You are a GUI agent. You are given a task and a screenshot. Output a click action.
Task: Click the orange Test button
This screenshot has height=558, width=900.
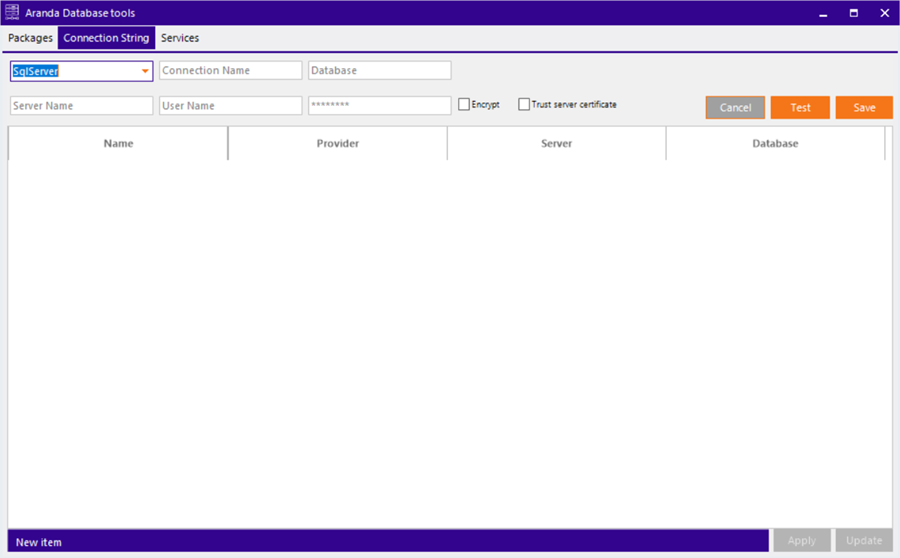click(800, 108)
